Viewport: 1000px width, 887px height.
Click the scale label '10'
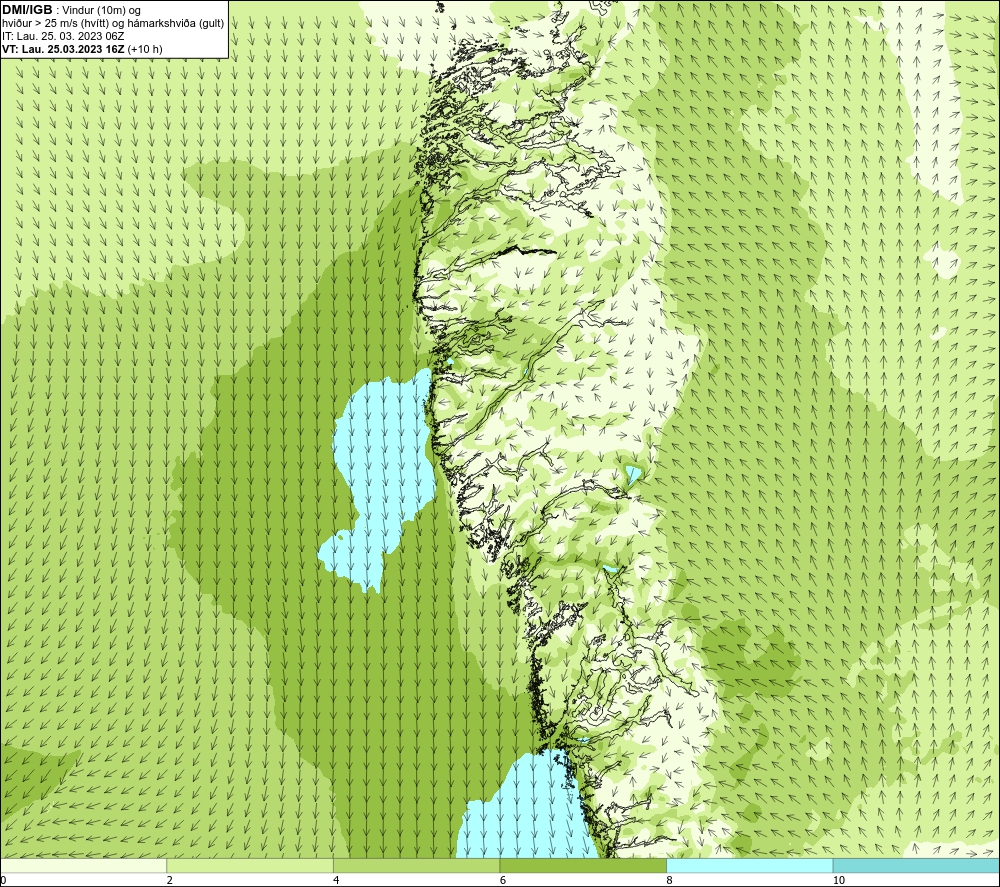point(839,880)
